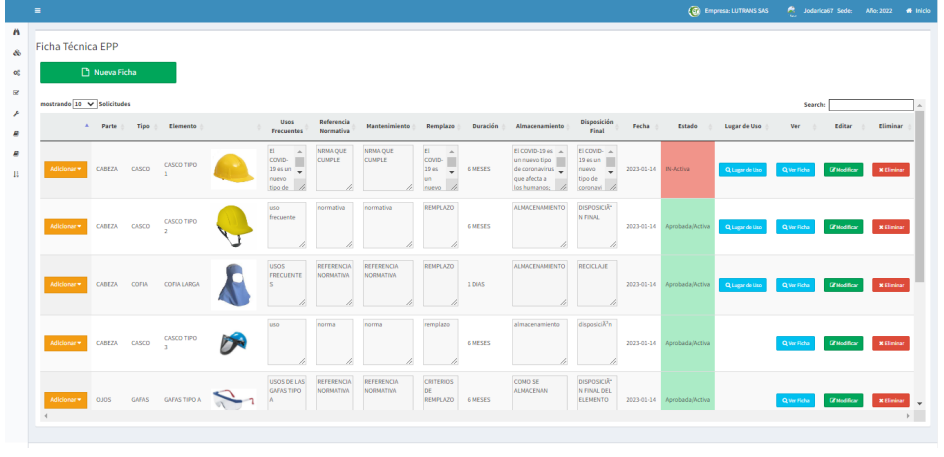Focus the Search input field
This screenshot has height=457, width=944.
pos(870,104)
